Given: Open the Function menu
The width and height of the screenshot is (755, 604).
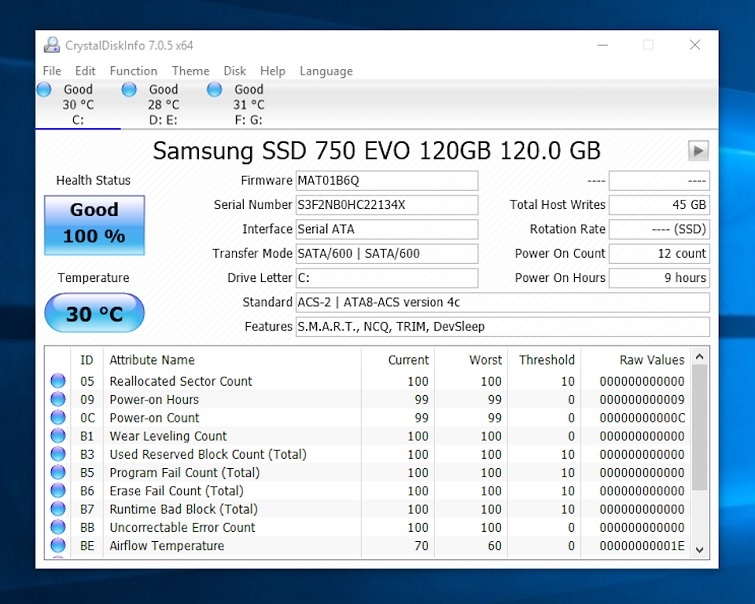Looking at the screenshot, I should click(x=133, y=71).
